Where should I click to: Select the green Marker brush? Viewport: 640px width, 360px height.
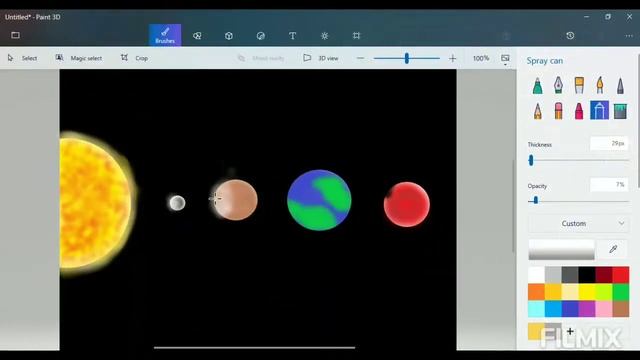pyautogui.click(x=538, y=86)
